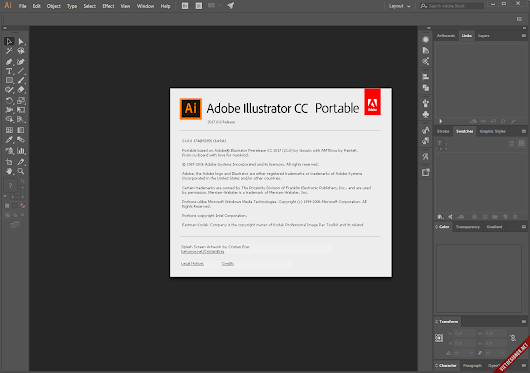The width and height of the screenshot is (530, 373).
Task: Click the GPU Performance rocket icon
Action: click(x=231, y=5)
